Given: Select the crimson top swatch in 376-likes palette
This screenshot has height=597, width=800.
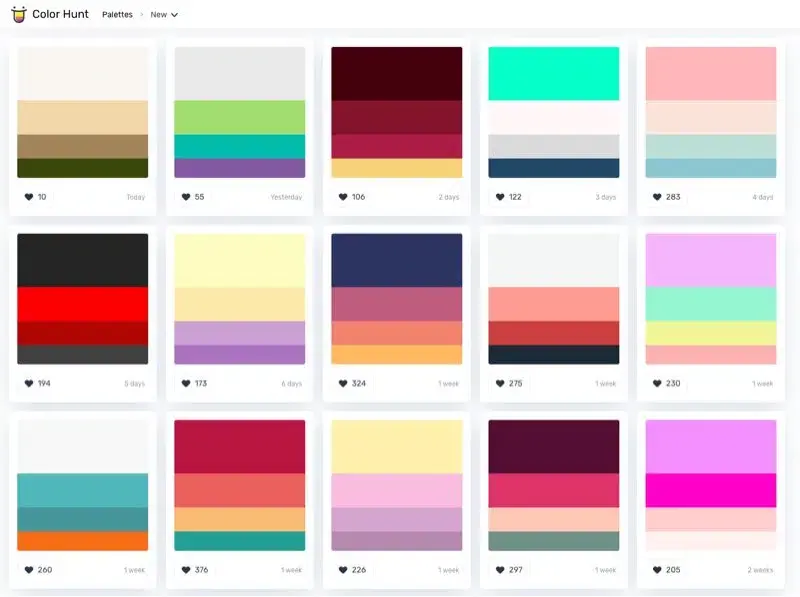Looking at the screenshot, I should [x=240, y=446].
